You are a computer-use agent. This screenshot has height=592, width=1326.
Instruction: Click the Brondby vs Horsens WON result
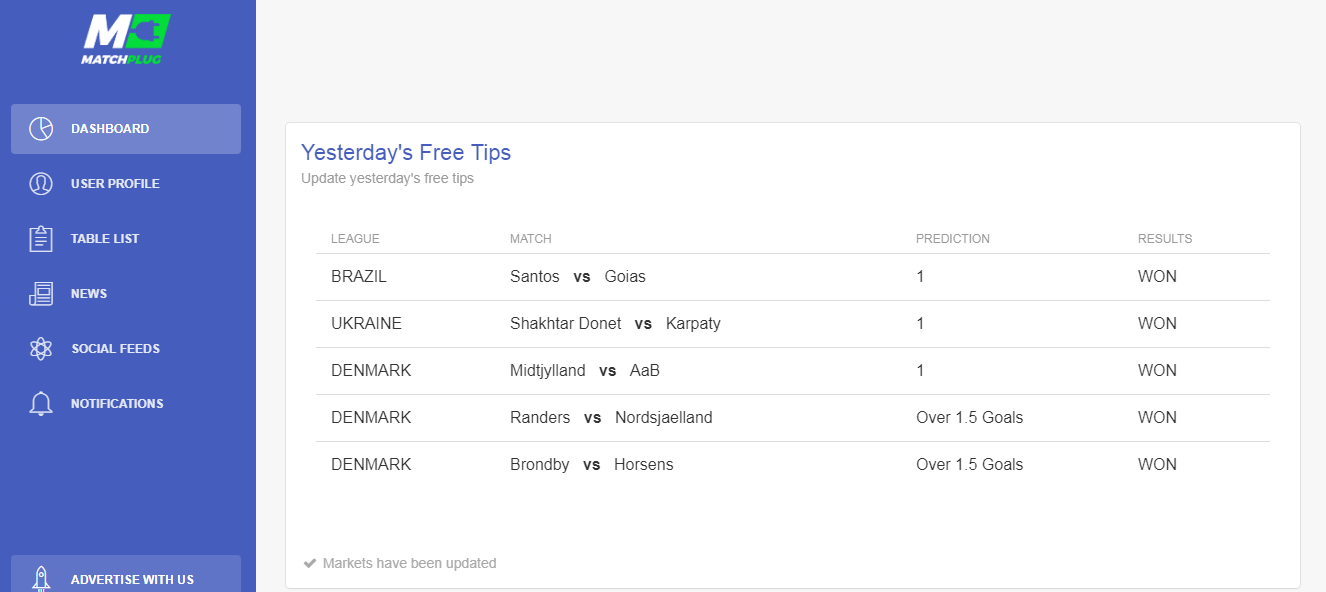(1157, 465)
